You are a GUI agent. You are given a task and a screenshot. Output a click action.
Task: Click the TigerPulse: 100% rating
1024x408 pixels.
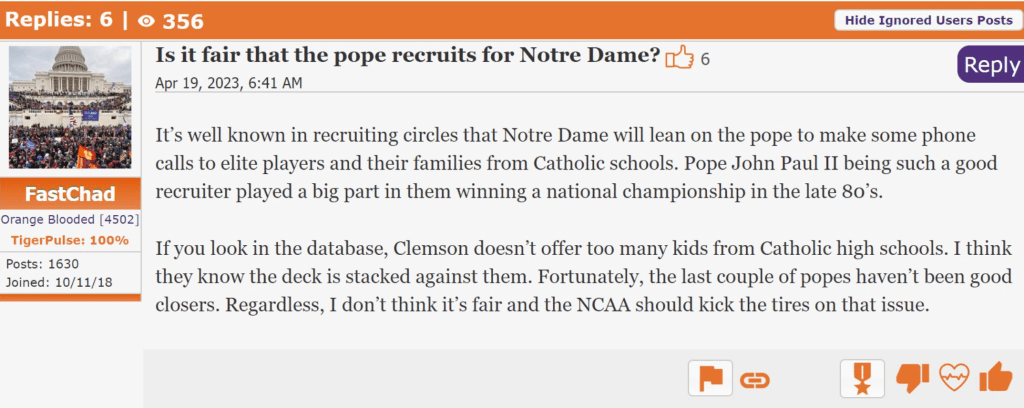click(x=70, y=240)
